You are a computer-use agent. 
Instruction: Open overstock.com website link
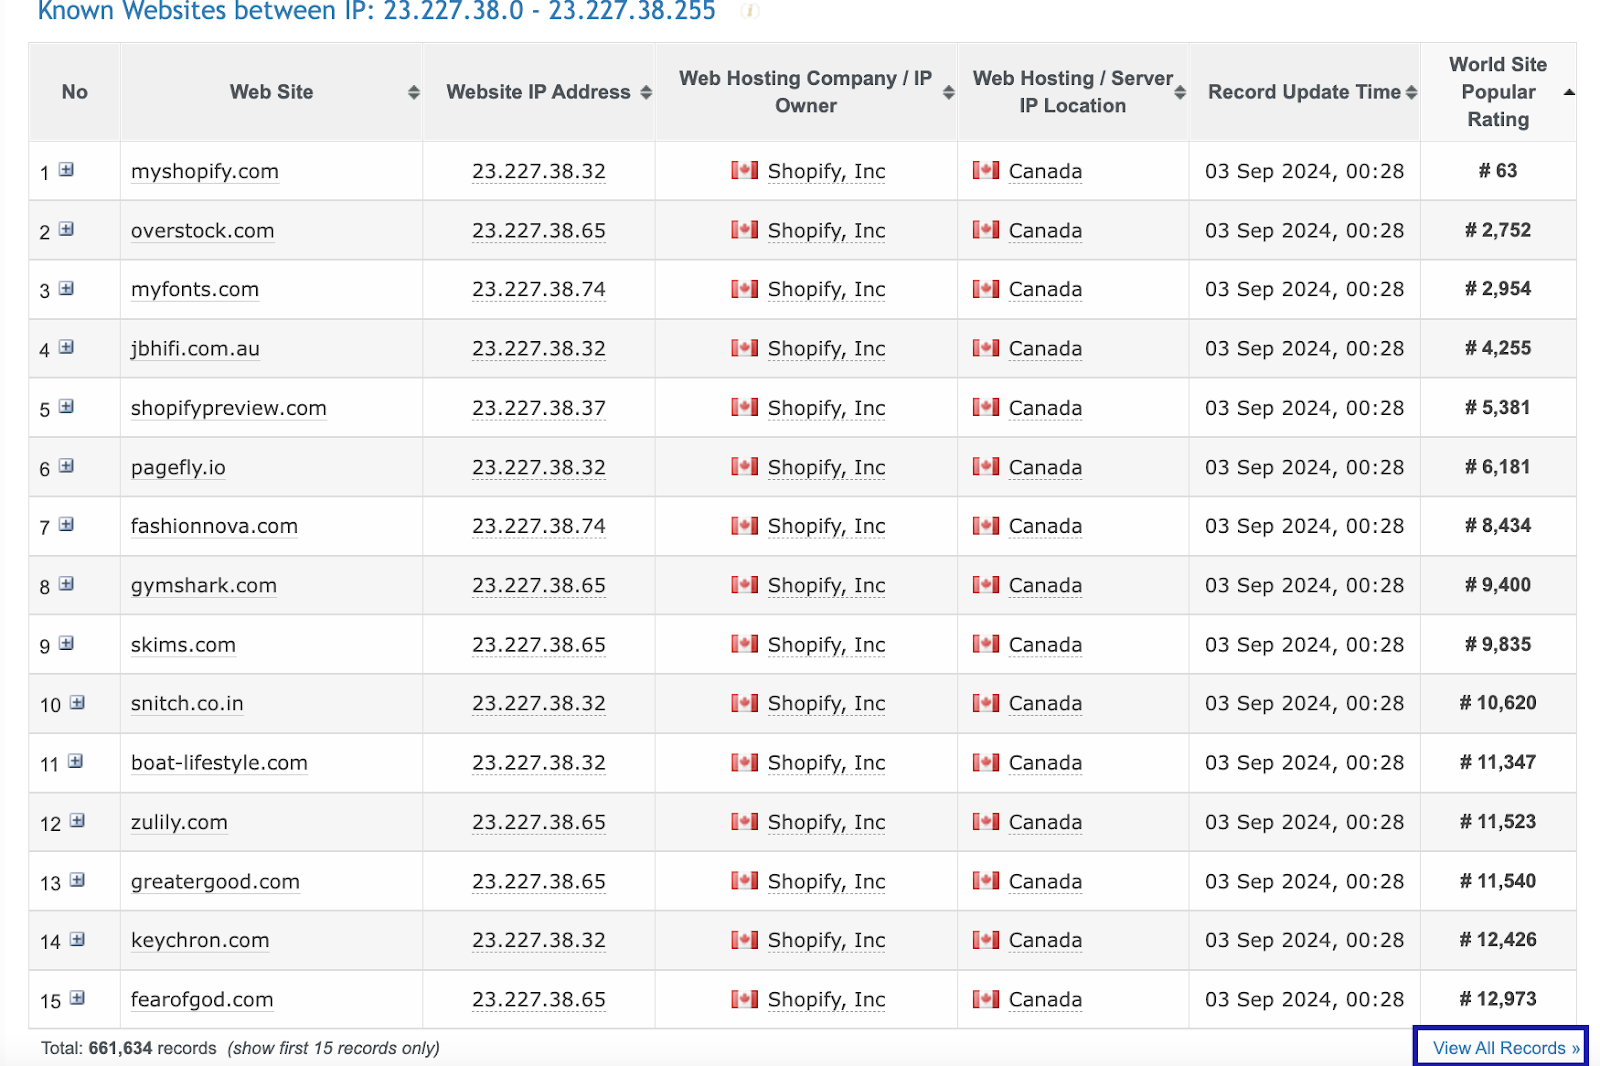click(x=203, y=230)
